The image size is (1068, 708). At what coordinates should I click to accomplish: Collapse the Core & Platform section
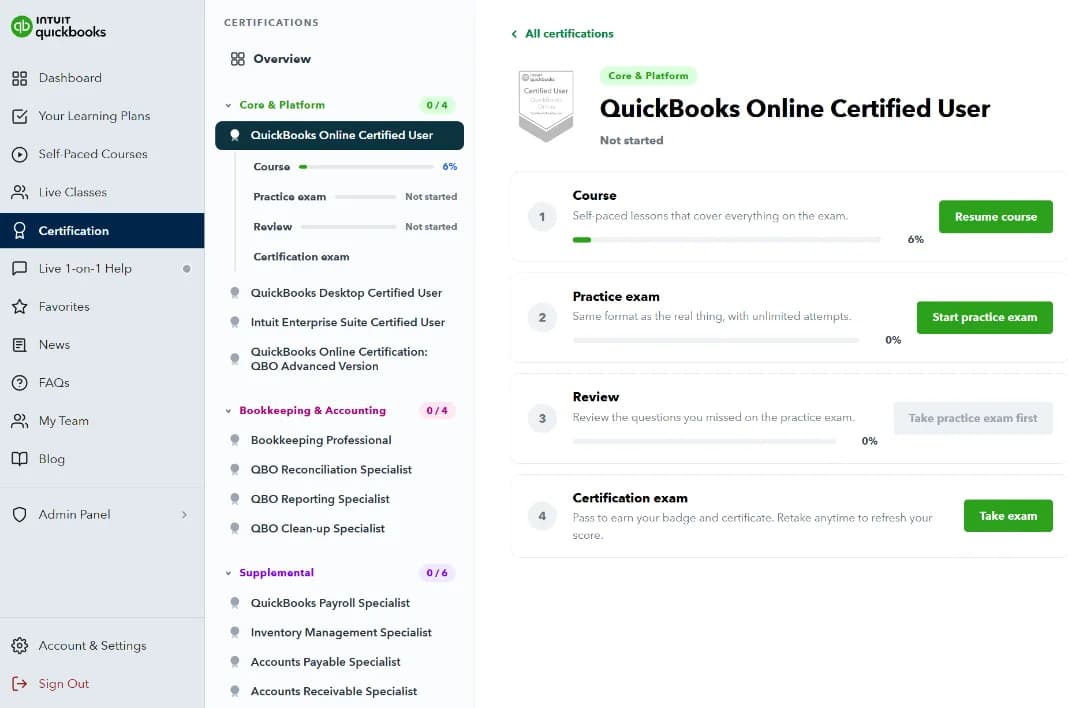coord(228,106)
